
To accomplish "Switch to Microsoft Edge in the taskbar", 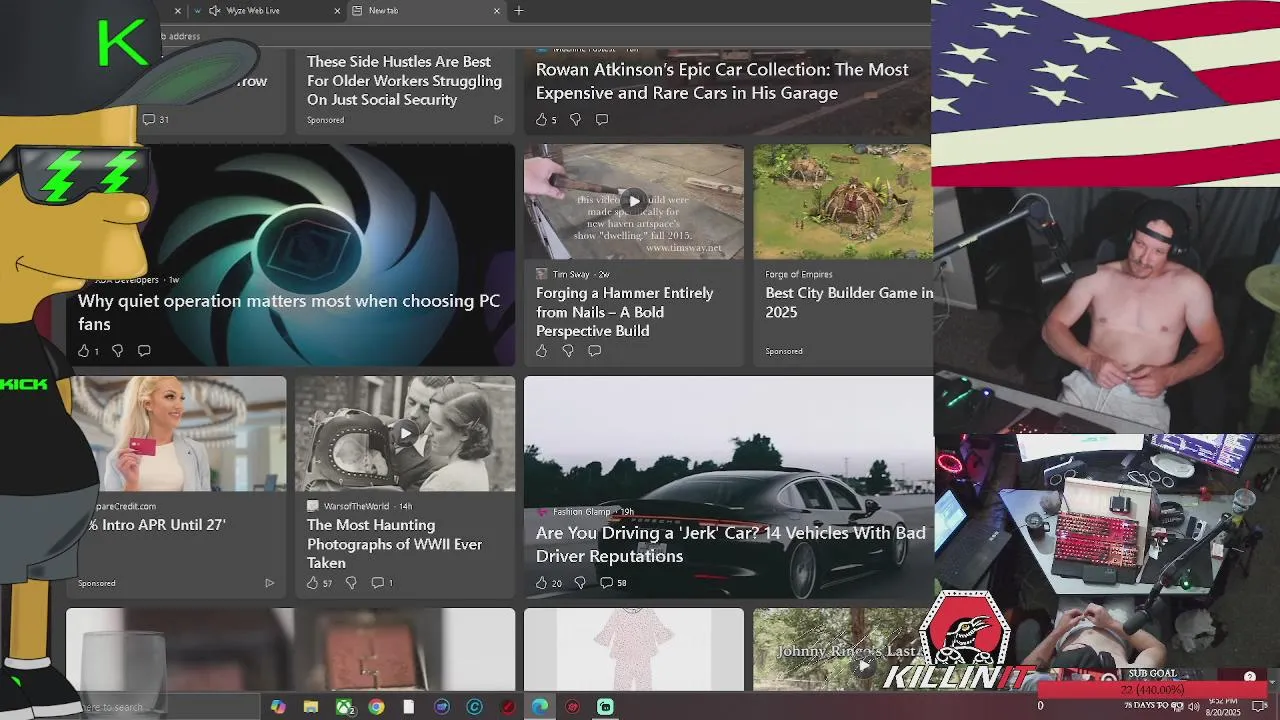I will click(540, 707).
